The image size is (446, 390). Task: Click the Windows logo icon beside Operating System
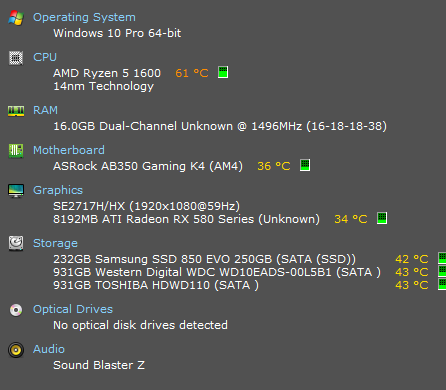pyautogui.click(x=16, y=18)
